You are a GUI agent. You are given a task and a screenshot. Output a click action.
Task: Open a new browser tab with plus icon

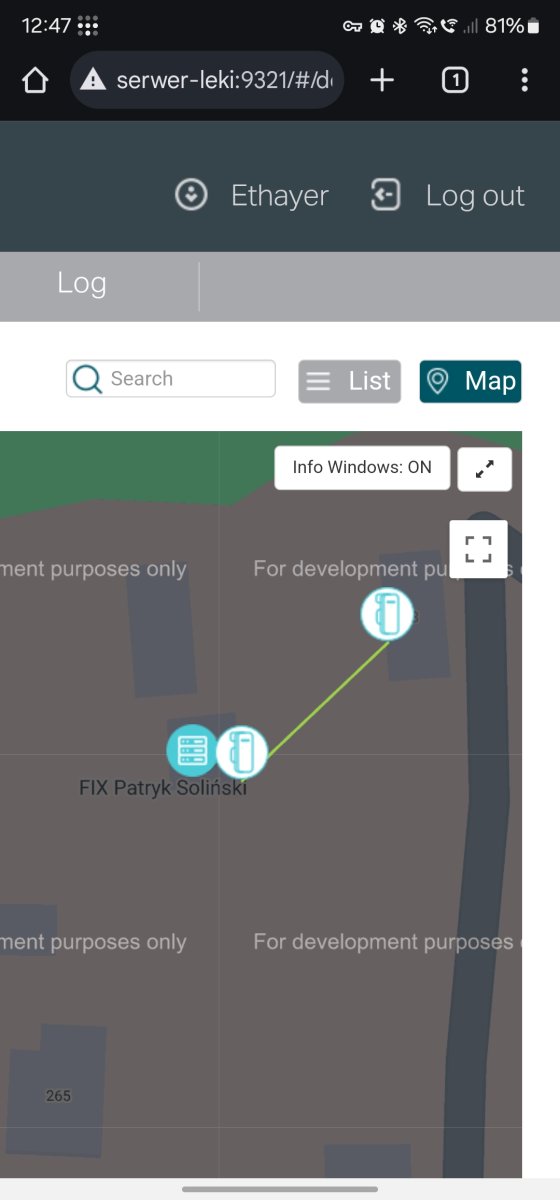(x=382, y=81)
